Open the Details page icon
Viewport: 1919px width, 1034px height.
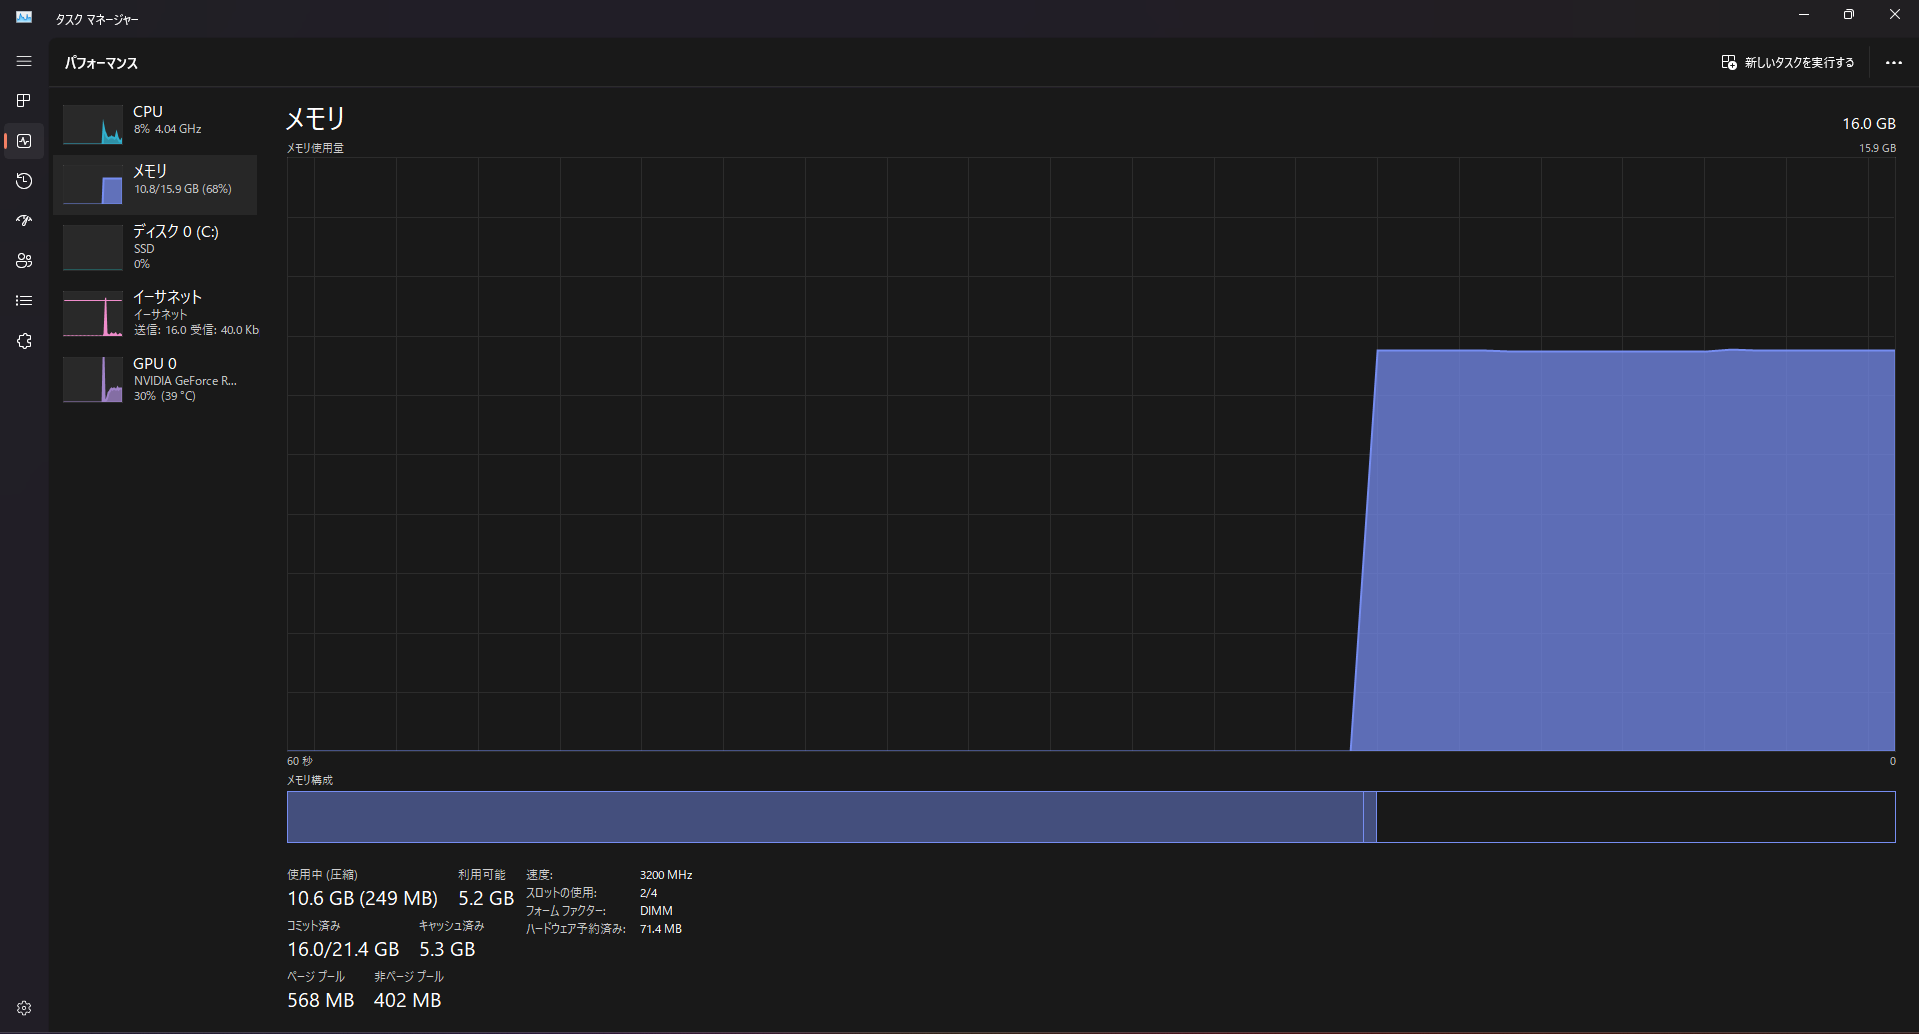pos(24,301)
